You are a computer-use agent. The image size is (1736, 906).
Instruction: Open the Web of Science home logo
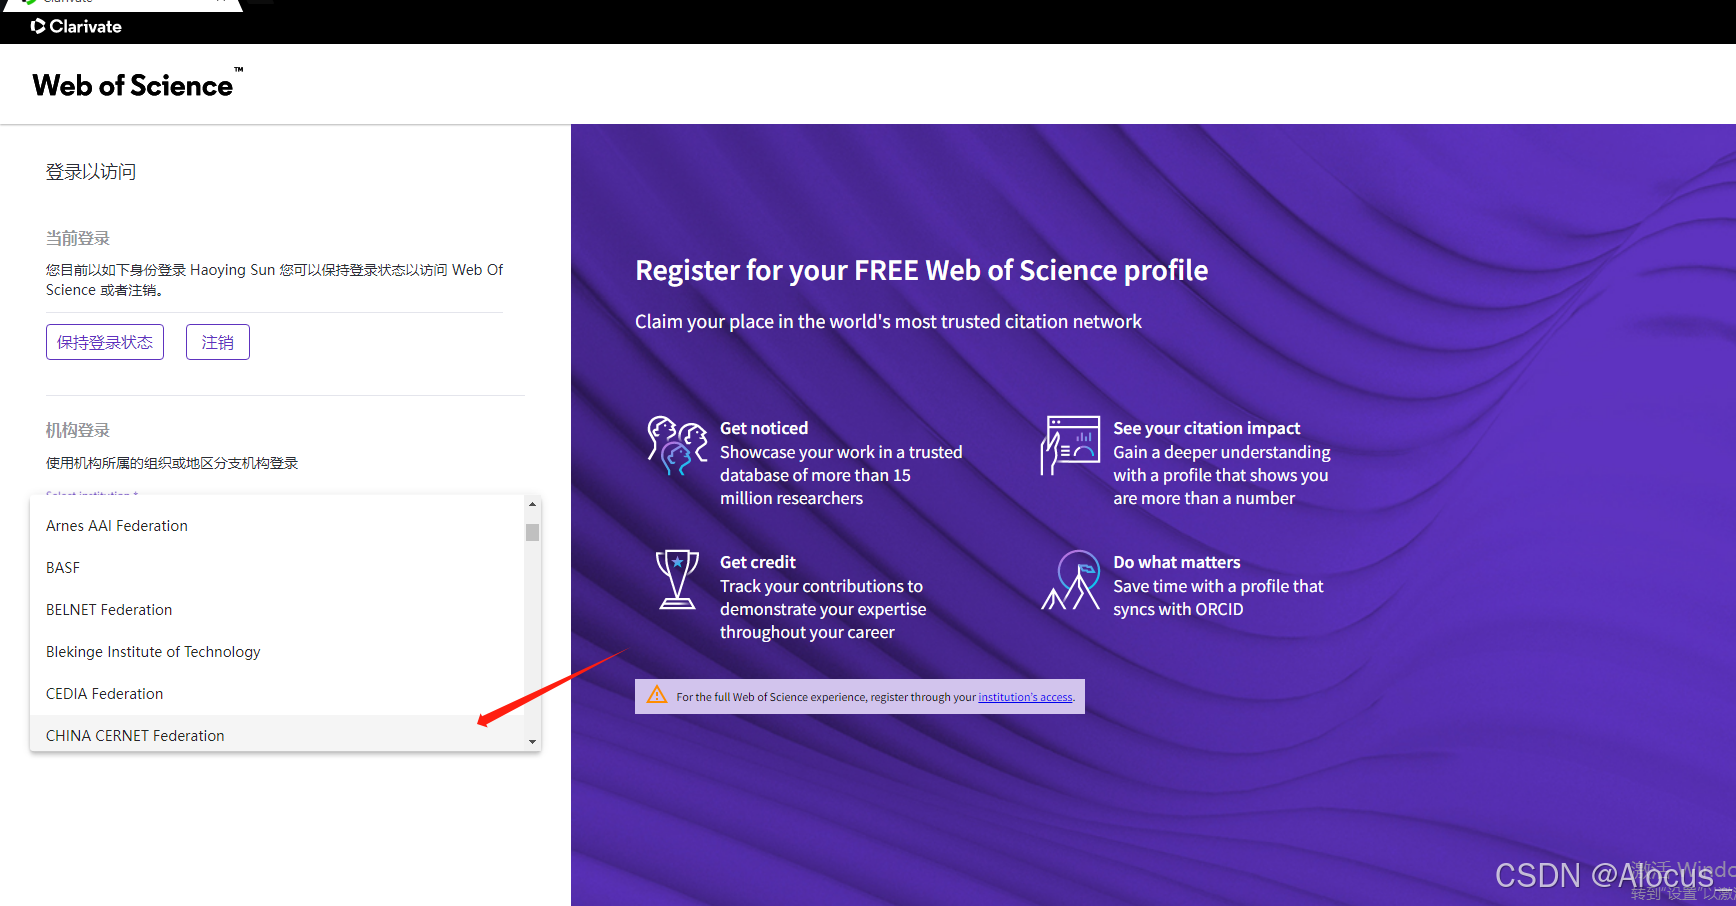click(x=138, y=85)
